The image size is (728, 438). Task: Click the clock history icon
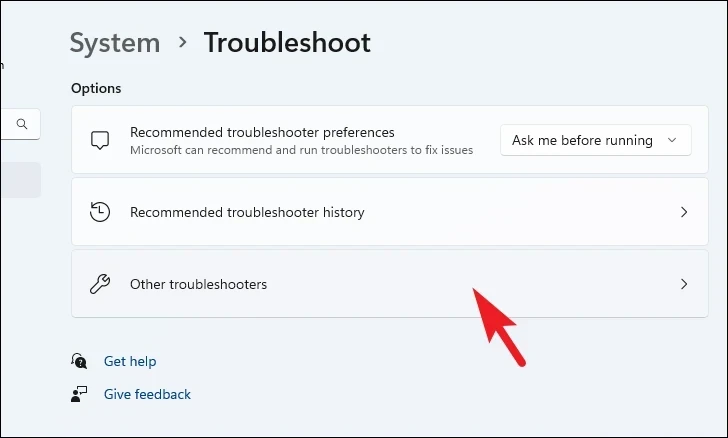[100, 212]
